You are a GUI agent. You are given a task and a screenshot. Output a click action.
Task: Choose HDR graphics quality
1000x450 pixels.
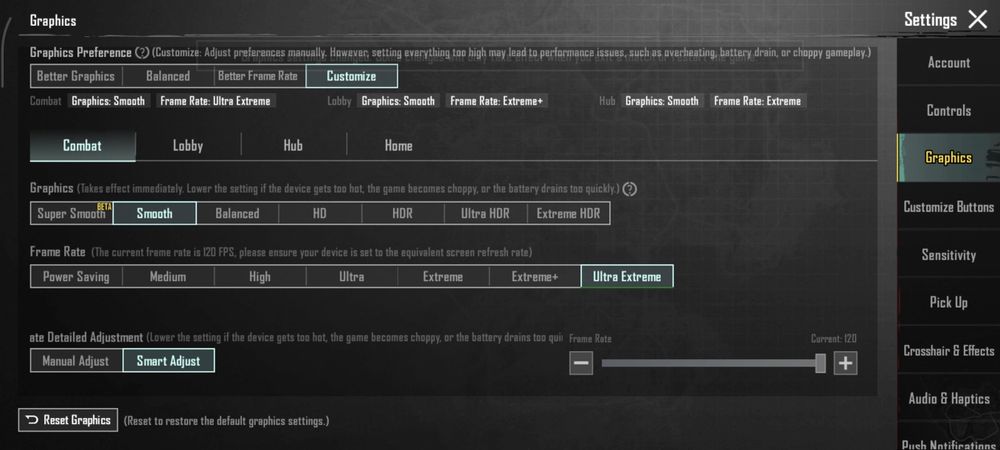tap(403, 214)
